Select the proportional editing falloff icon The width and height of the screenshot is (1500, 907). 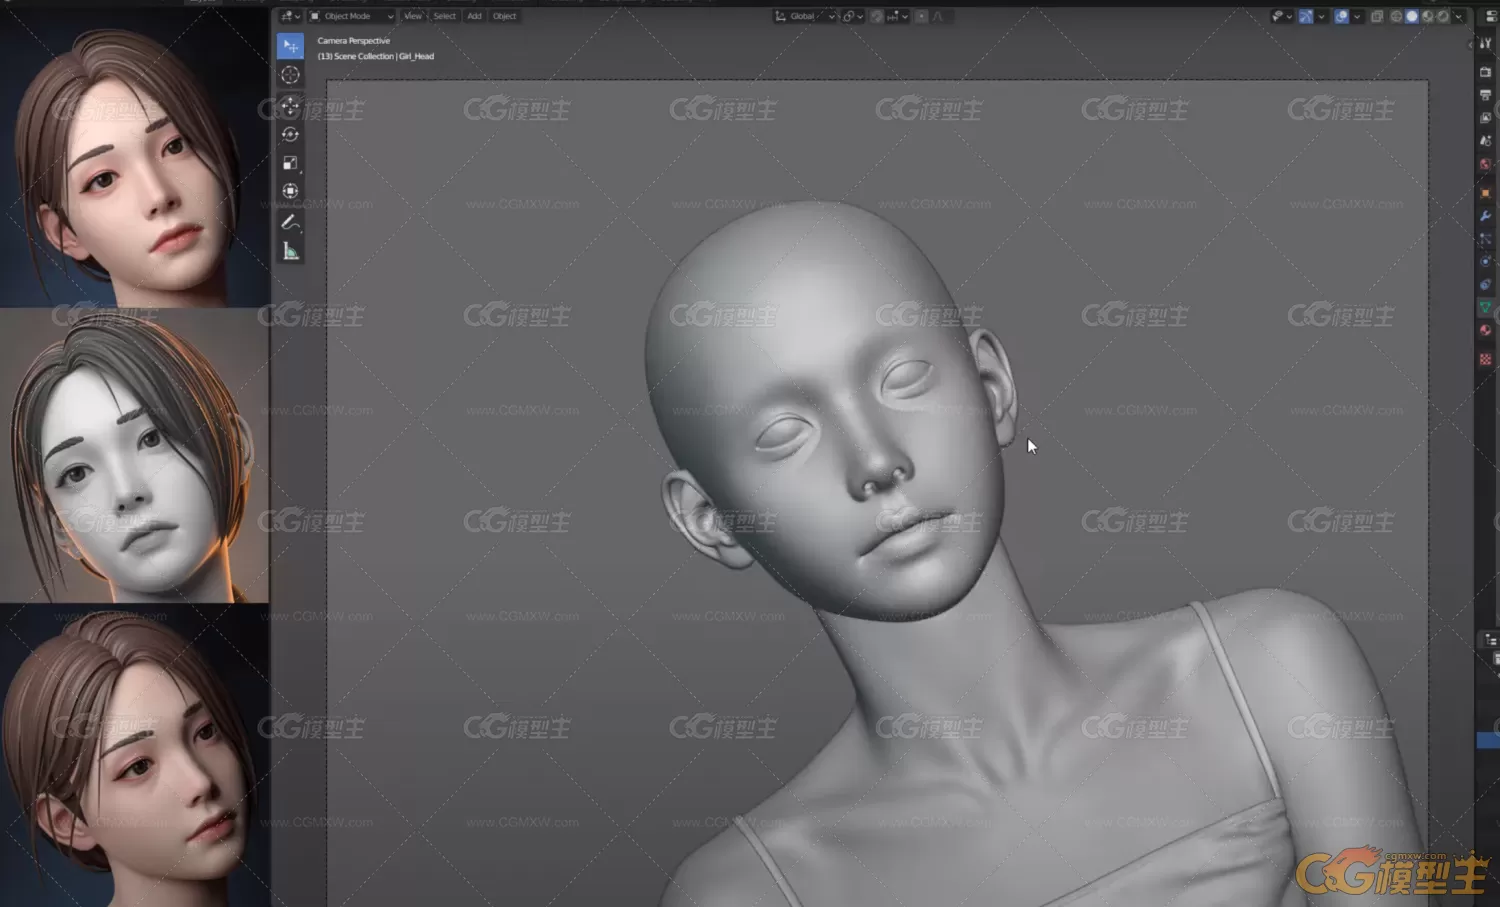pos(941,16)
